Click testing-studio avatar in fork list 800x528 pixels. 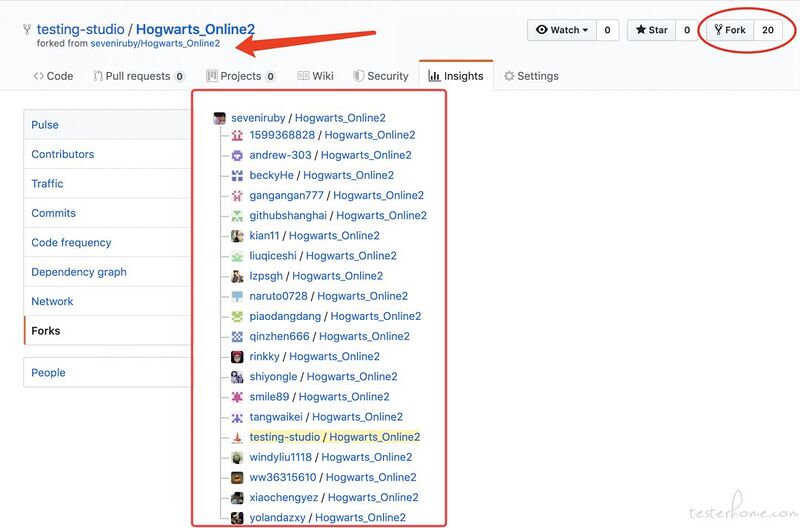pyautogui.click(x=237, y=437)
